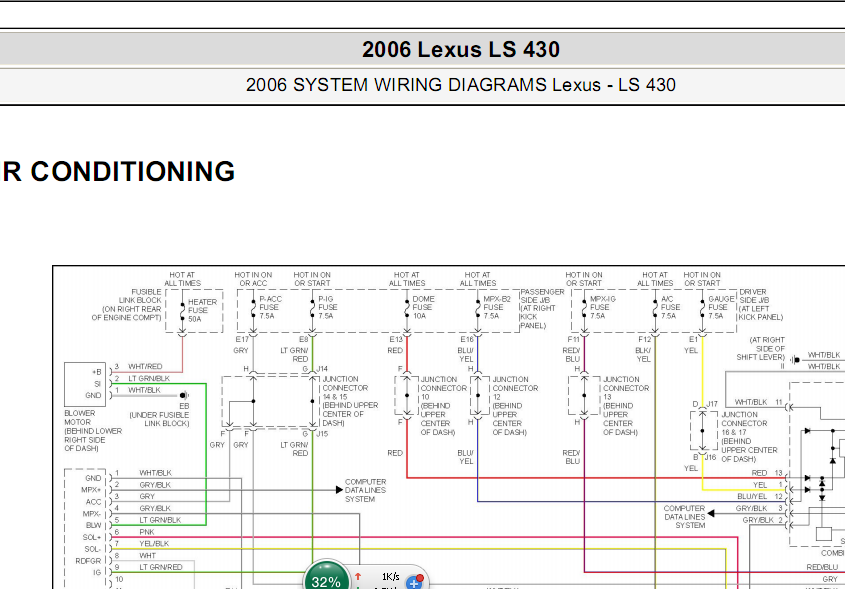Click the DOME FUSE 10A label
Image resolution: width=845 pixels, height=589 pixels.
(423, 307)
